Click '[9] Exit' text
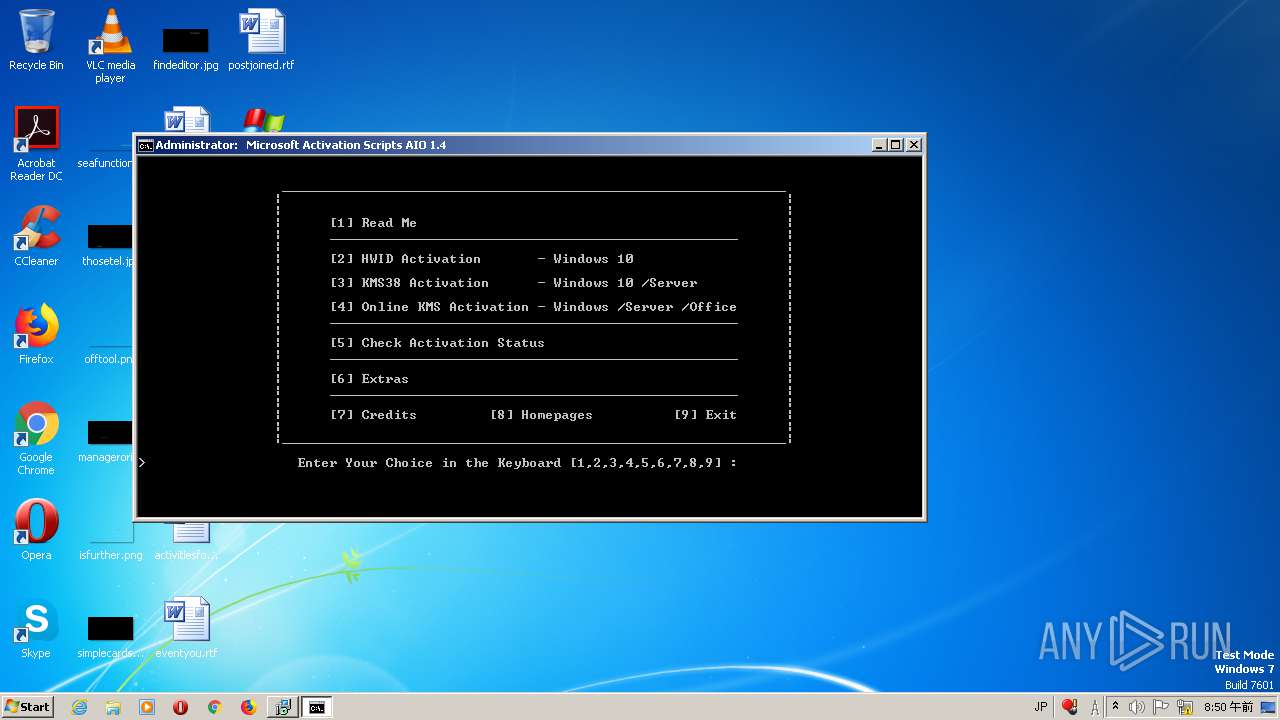Image resolution: width=1280 pixels, height=720 pixels. (705, 415)
